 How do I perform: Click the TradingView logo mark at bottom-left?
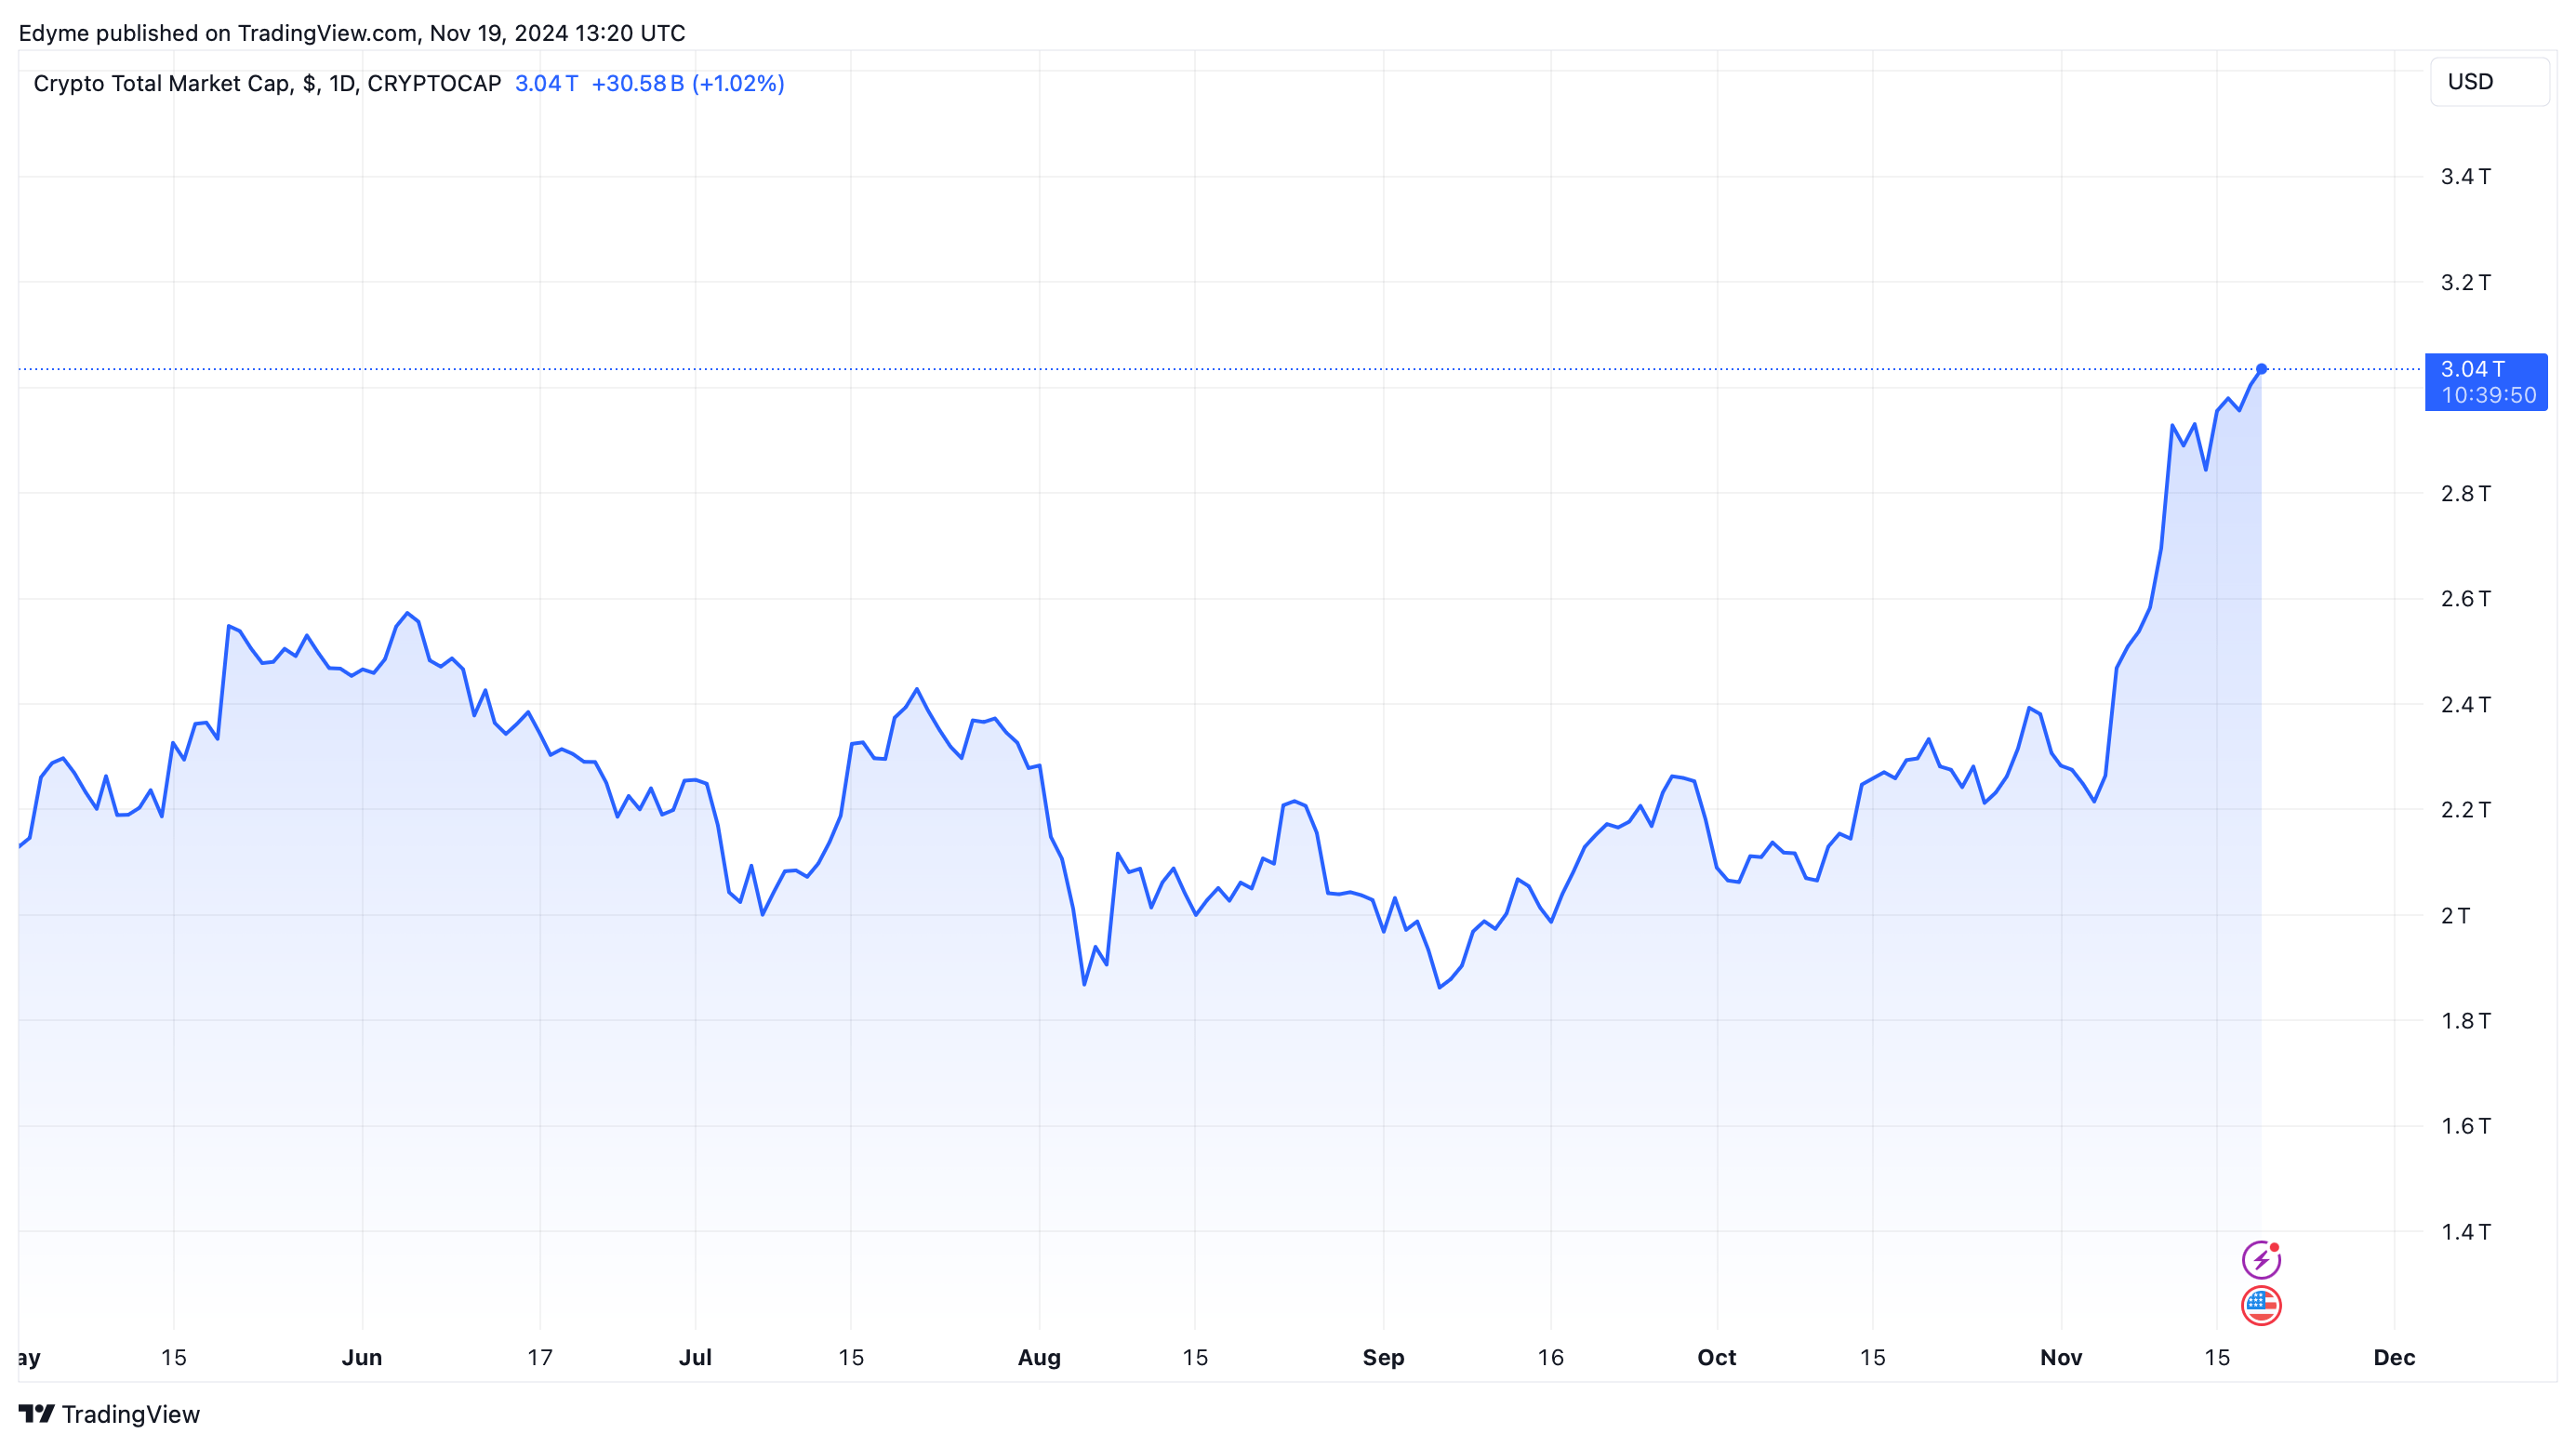click(36, 1413)
